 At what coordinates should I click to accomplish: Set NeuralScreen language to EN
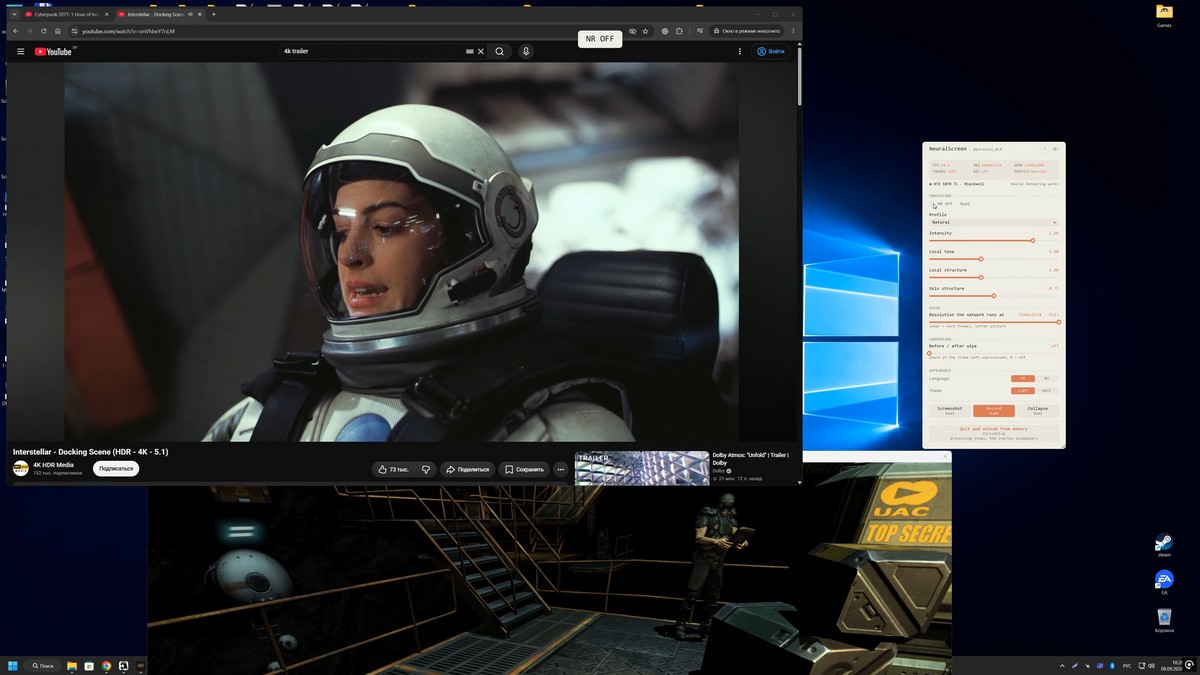1023,379
